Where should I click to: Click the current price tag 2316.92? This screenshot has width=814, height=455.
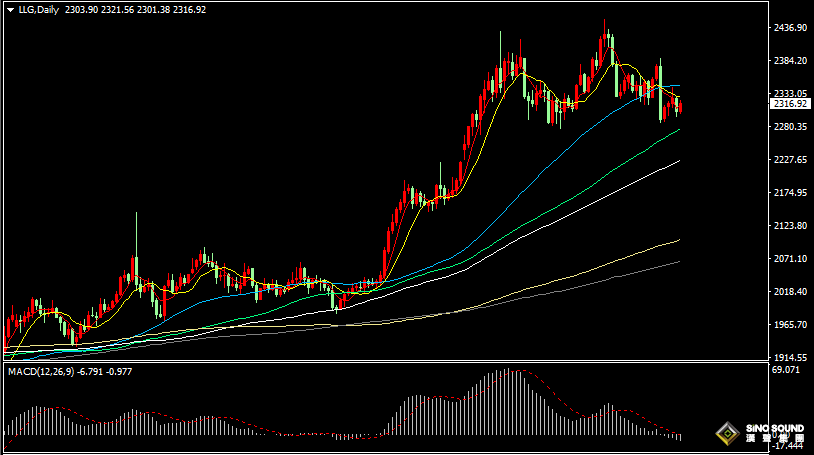790,104
